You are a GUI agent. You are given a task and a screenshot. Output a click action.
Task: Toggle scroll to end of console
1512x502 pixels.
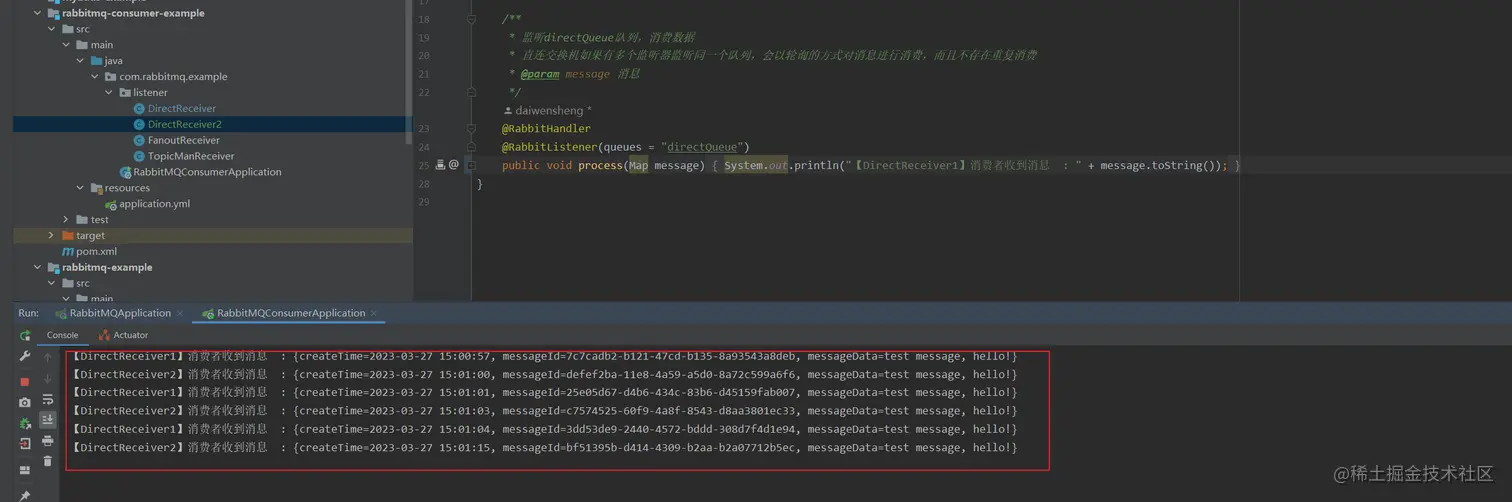click(47, 420)
